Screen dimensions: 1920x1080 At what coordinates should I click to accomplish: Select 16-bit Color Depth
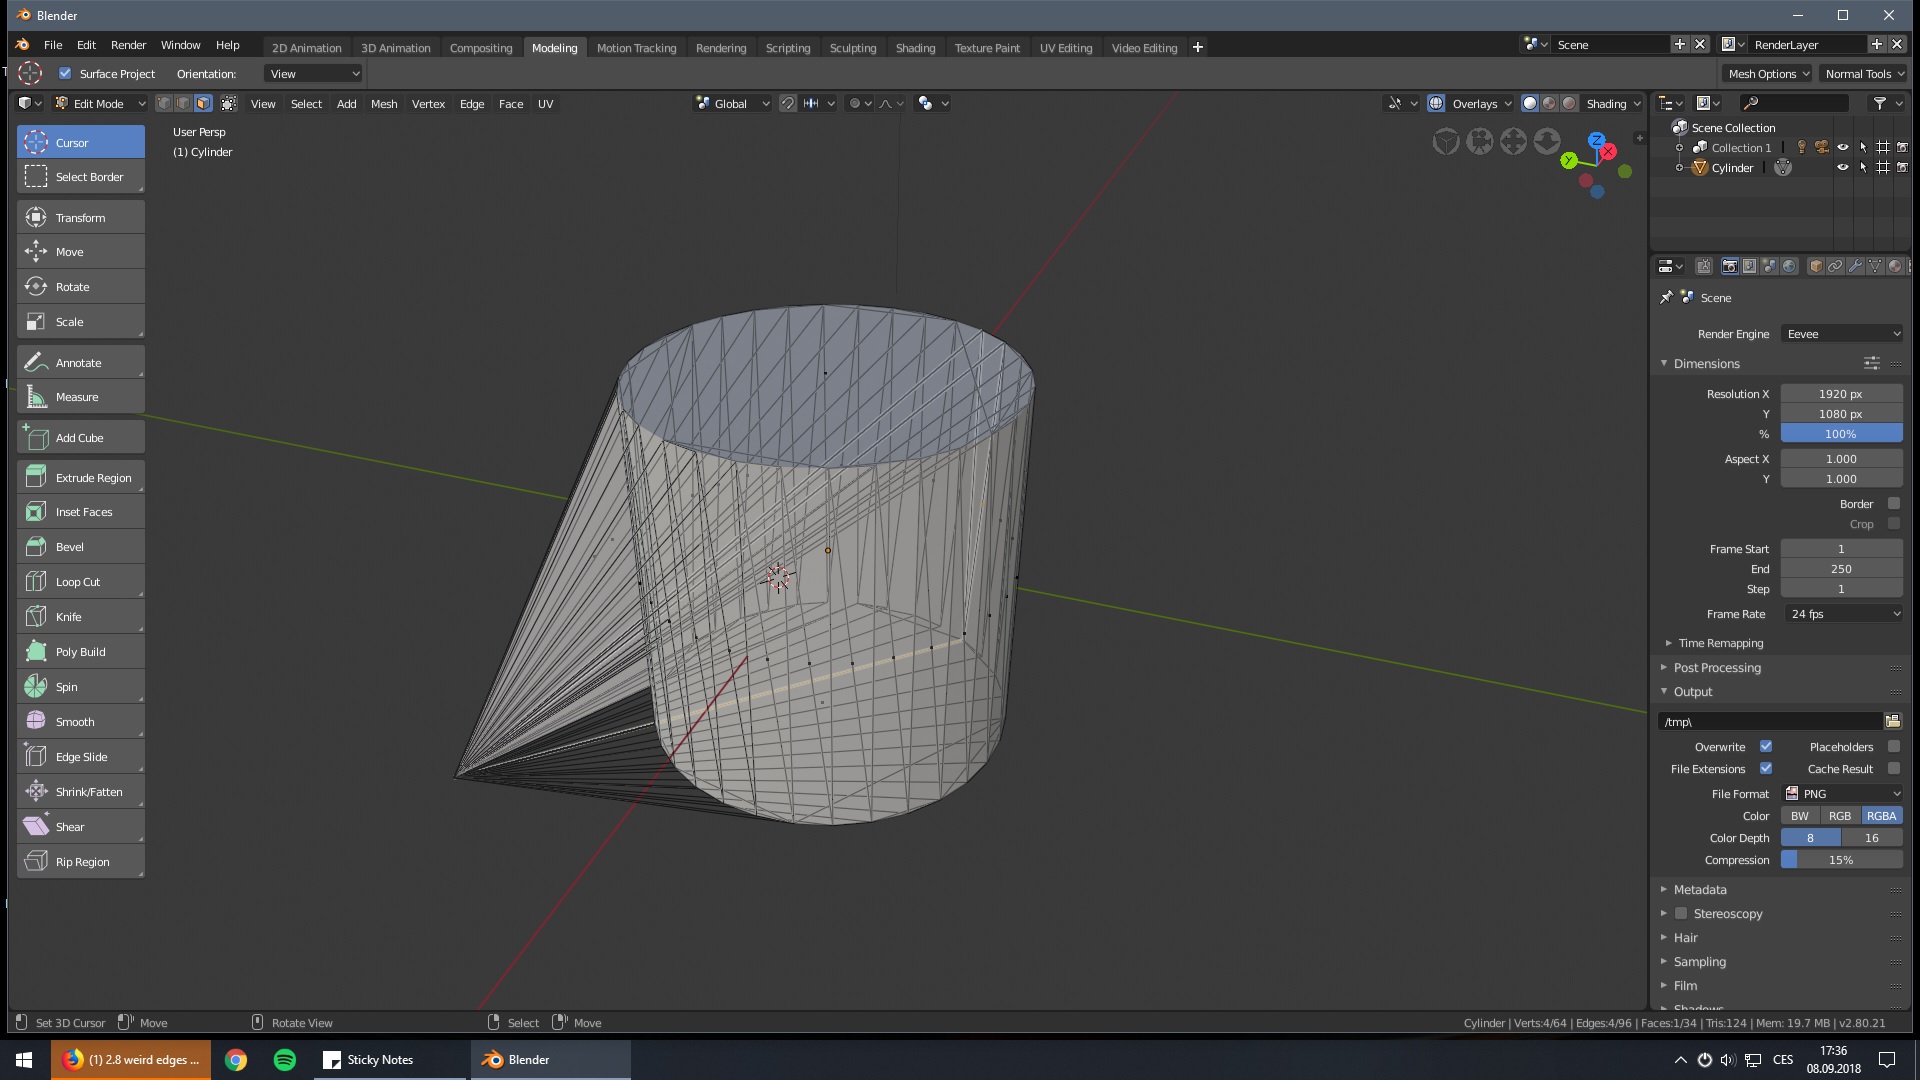click(x=1872, y=838)
